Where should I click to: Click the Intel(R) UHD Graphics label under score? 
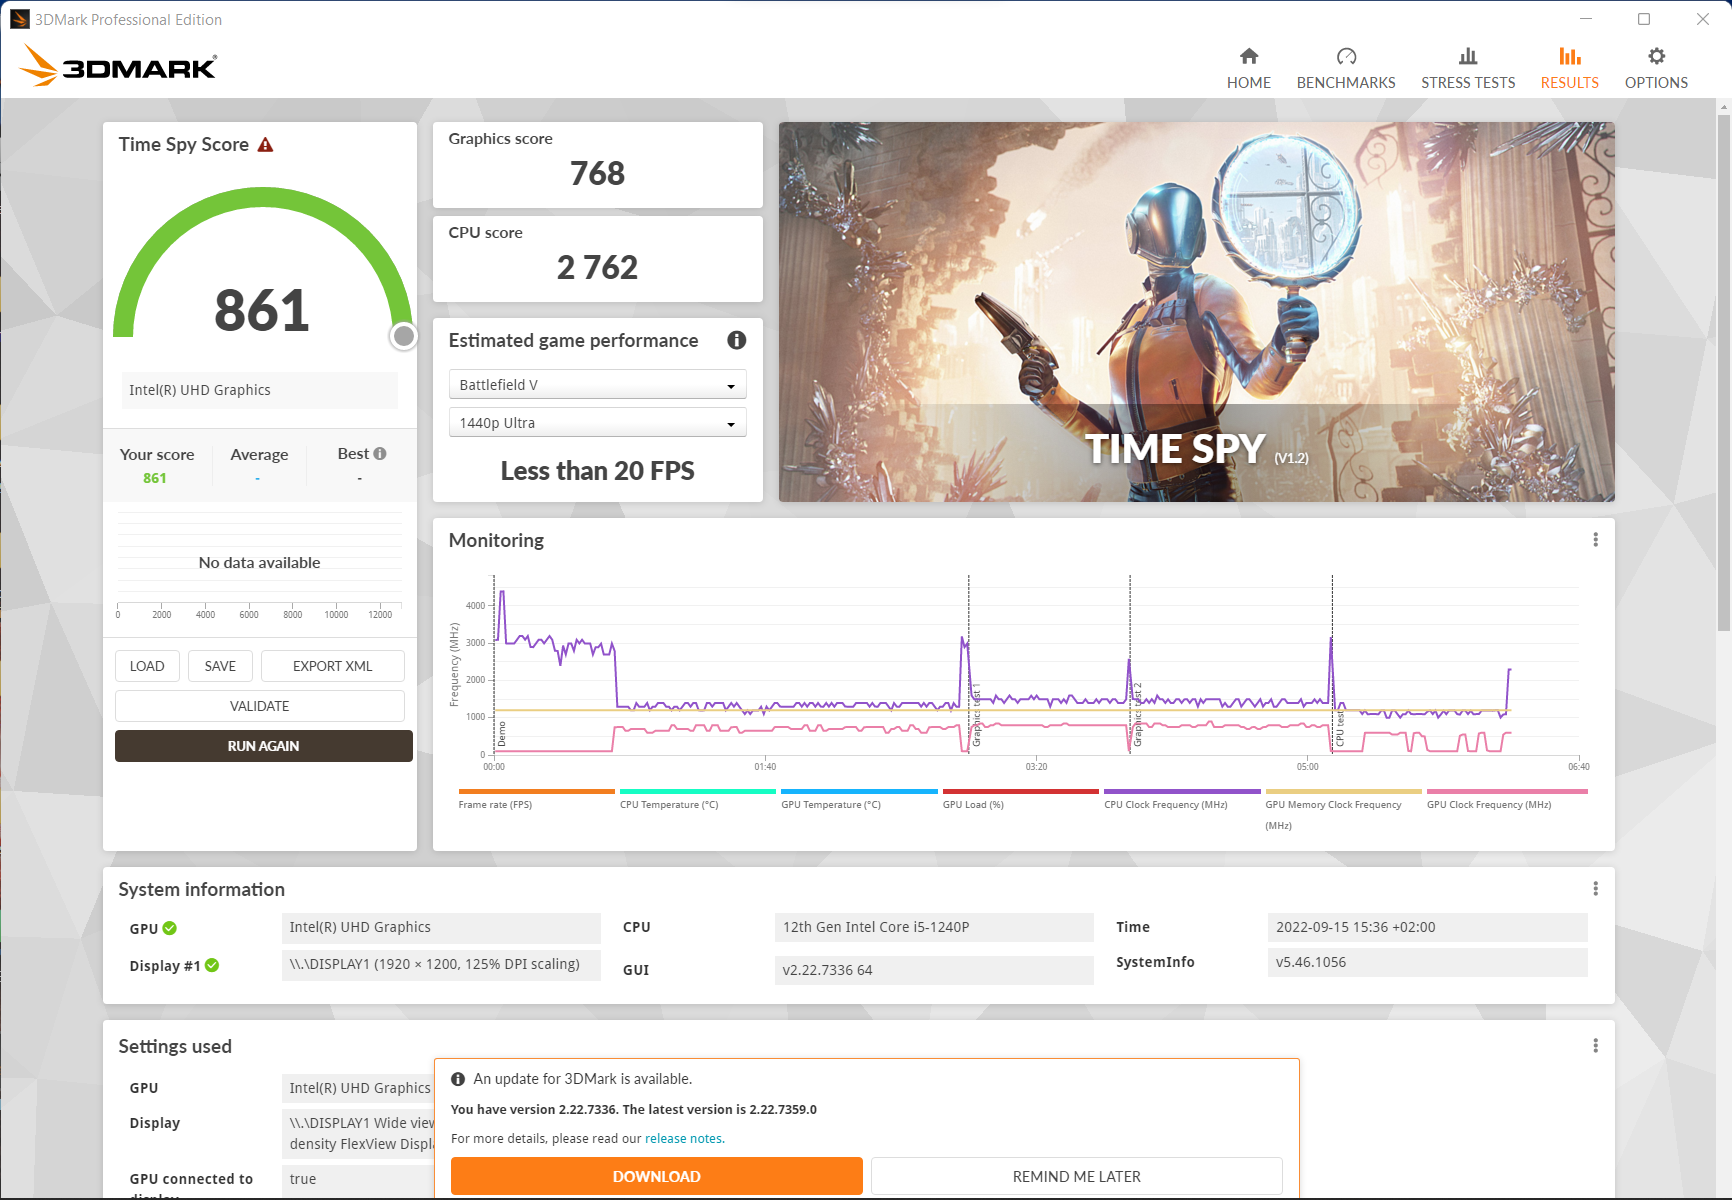click(x=260, y=390)
